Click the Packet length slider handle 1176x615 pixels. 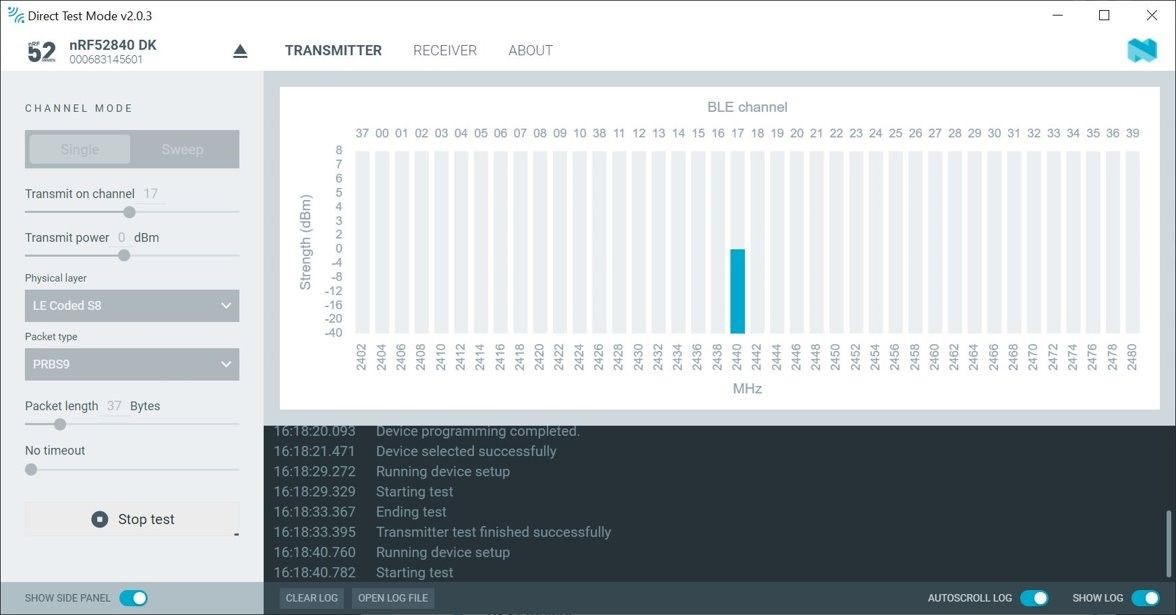59,424
